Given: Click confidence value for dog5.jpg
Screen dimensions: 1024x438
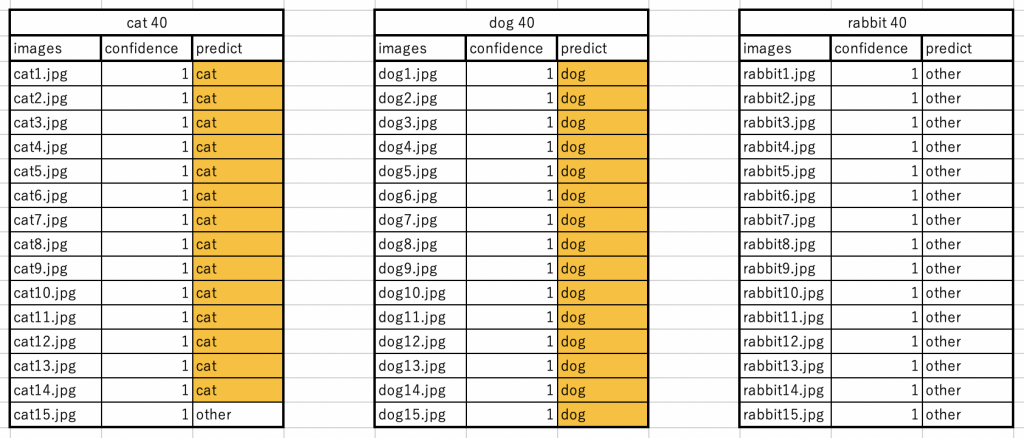Looking at the screenshot, I should pos(511,171).
